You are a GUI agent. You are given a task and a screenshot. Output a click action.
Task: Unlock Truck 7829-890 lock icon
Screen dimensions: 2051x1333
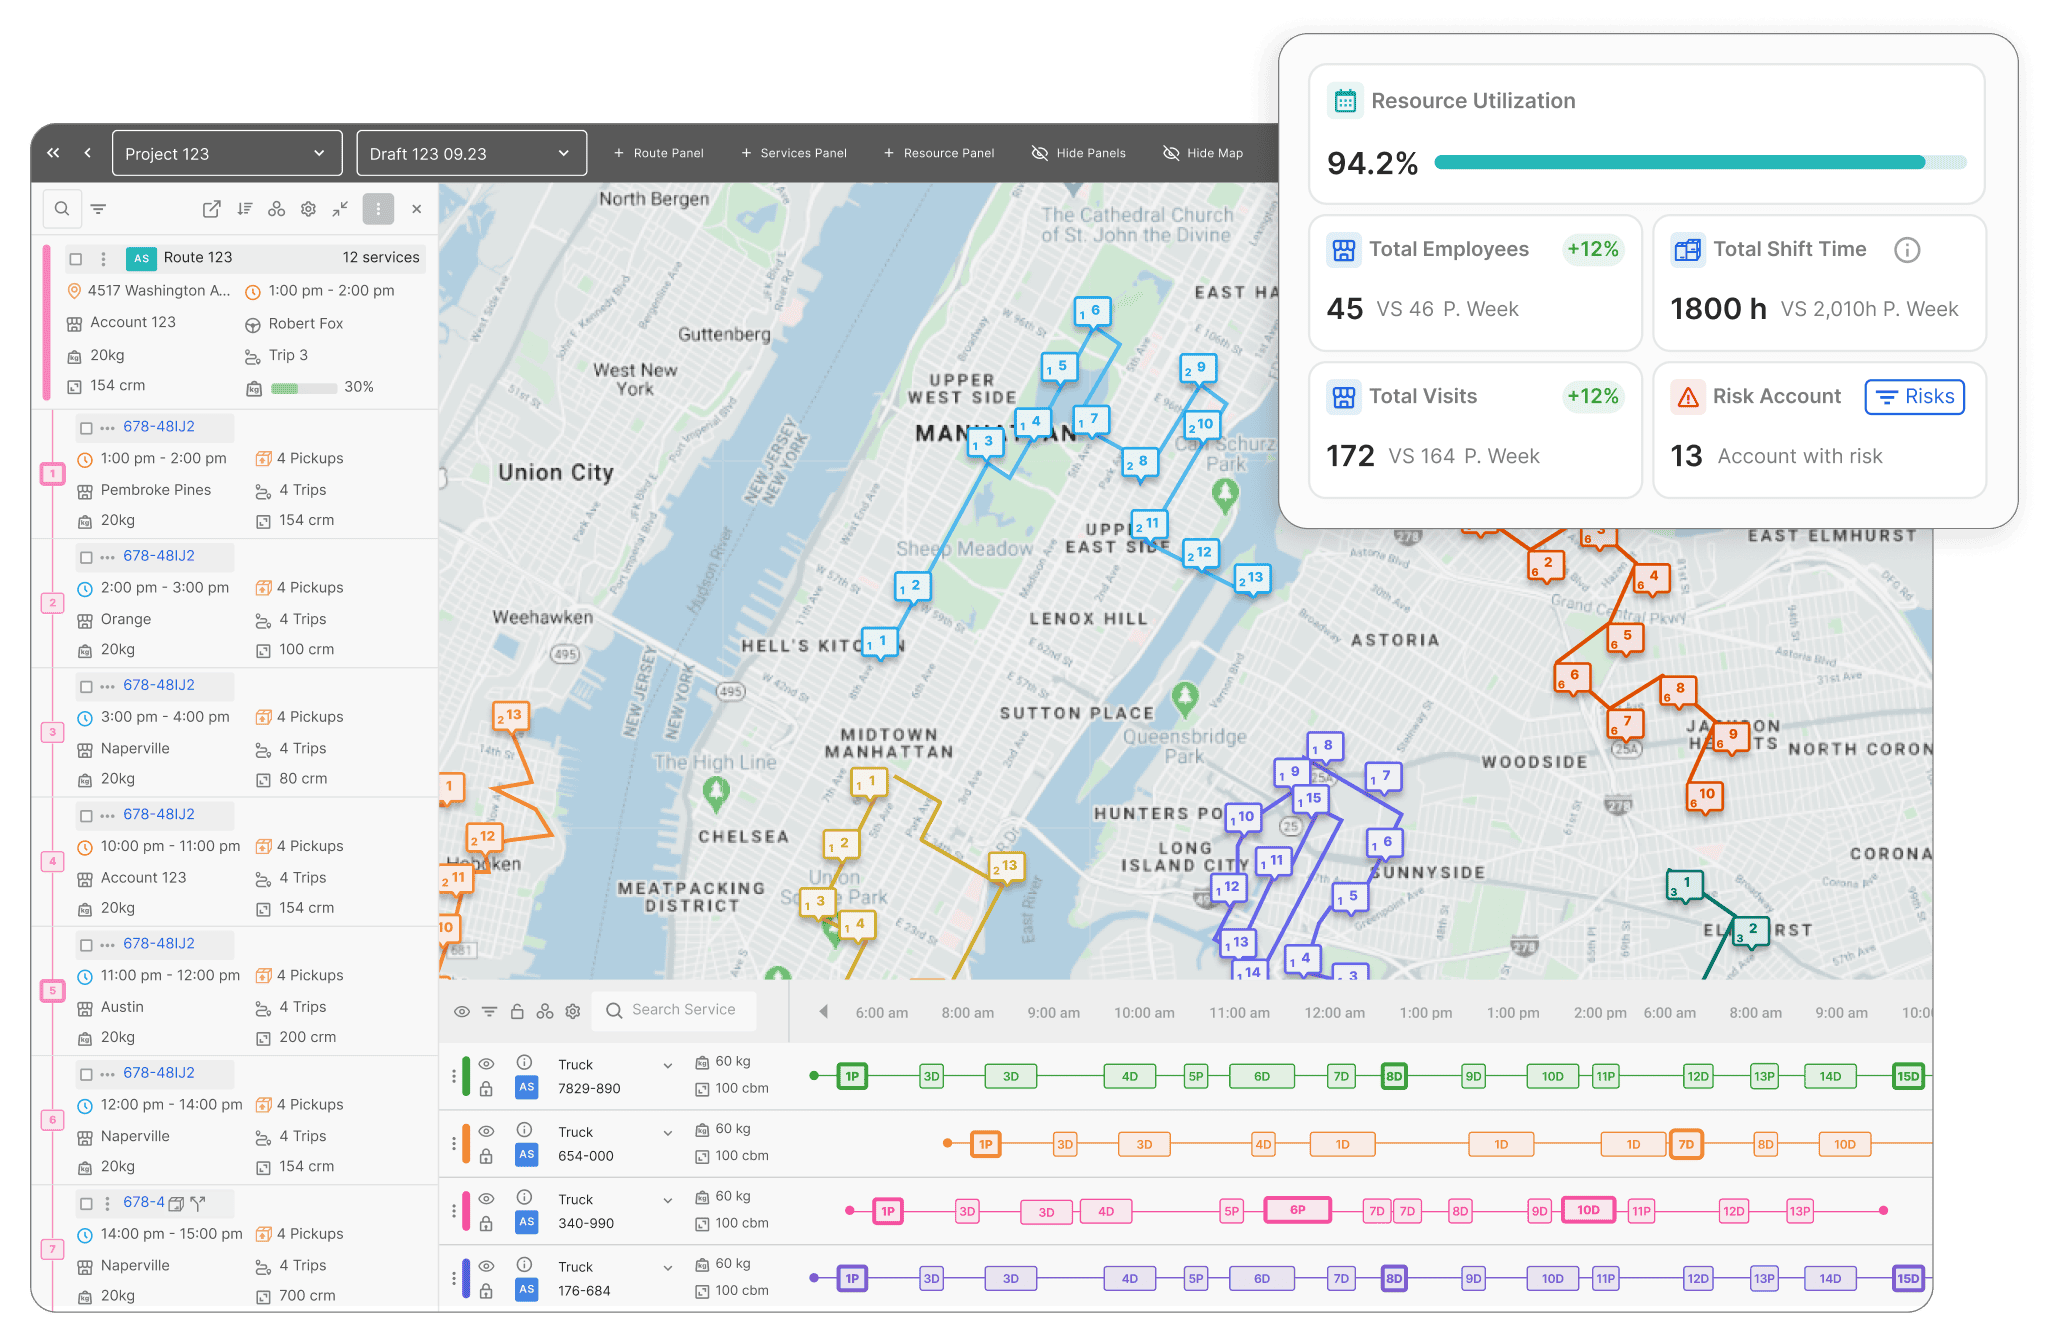[x=486, y=1089]
